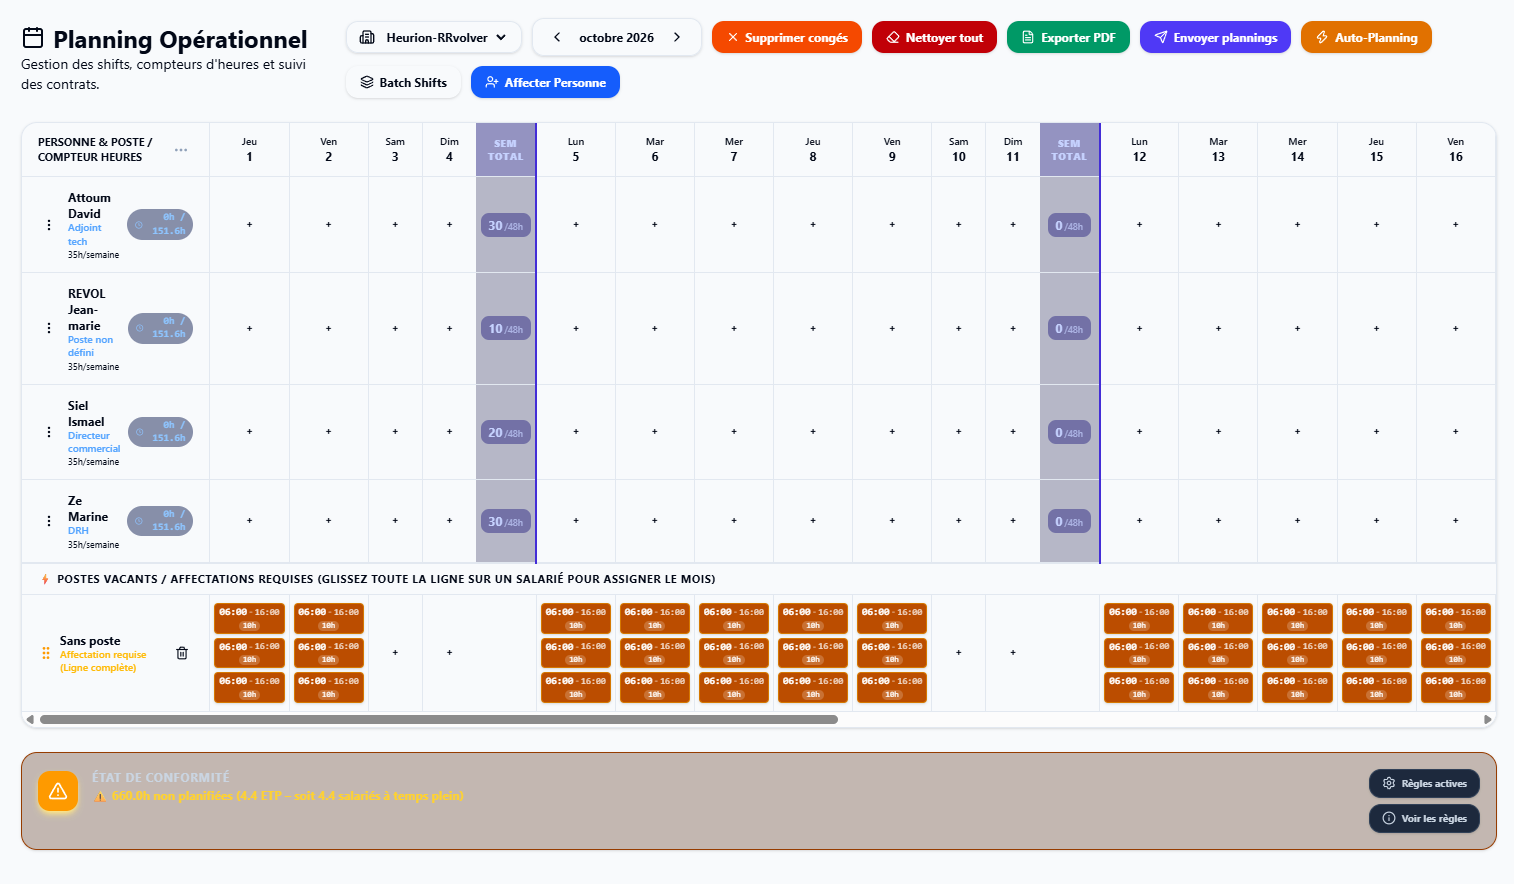Add a shift for REVOL Jean-marie on Lun 12
The image size is (1514, 884).
coord(1139,328)
